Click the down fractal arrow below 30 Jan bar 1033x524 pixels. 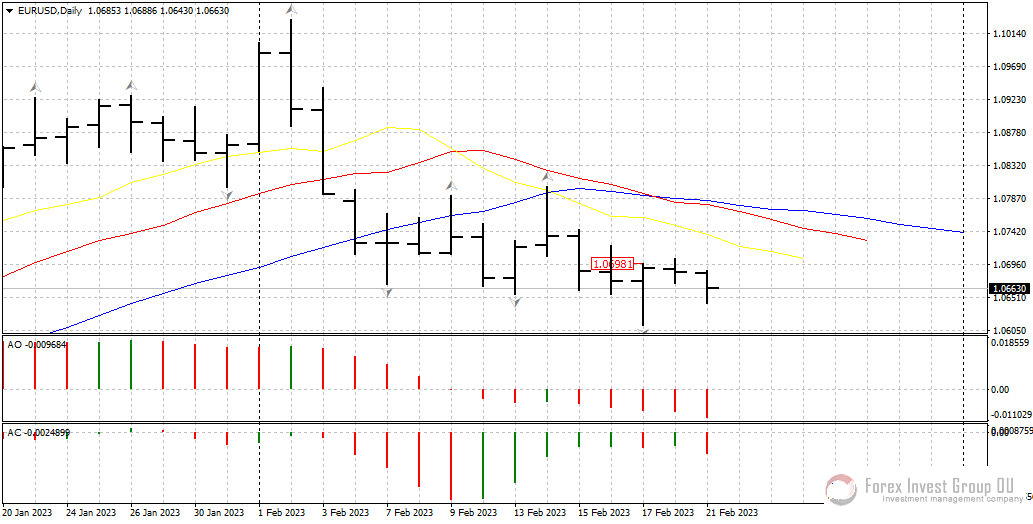point(227,196)
